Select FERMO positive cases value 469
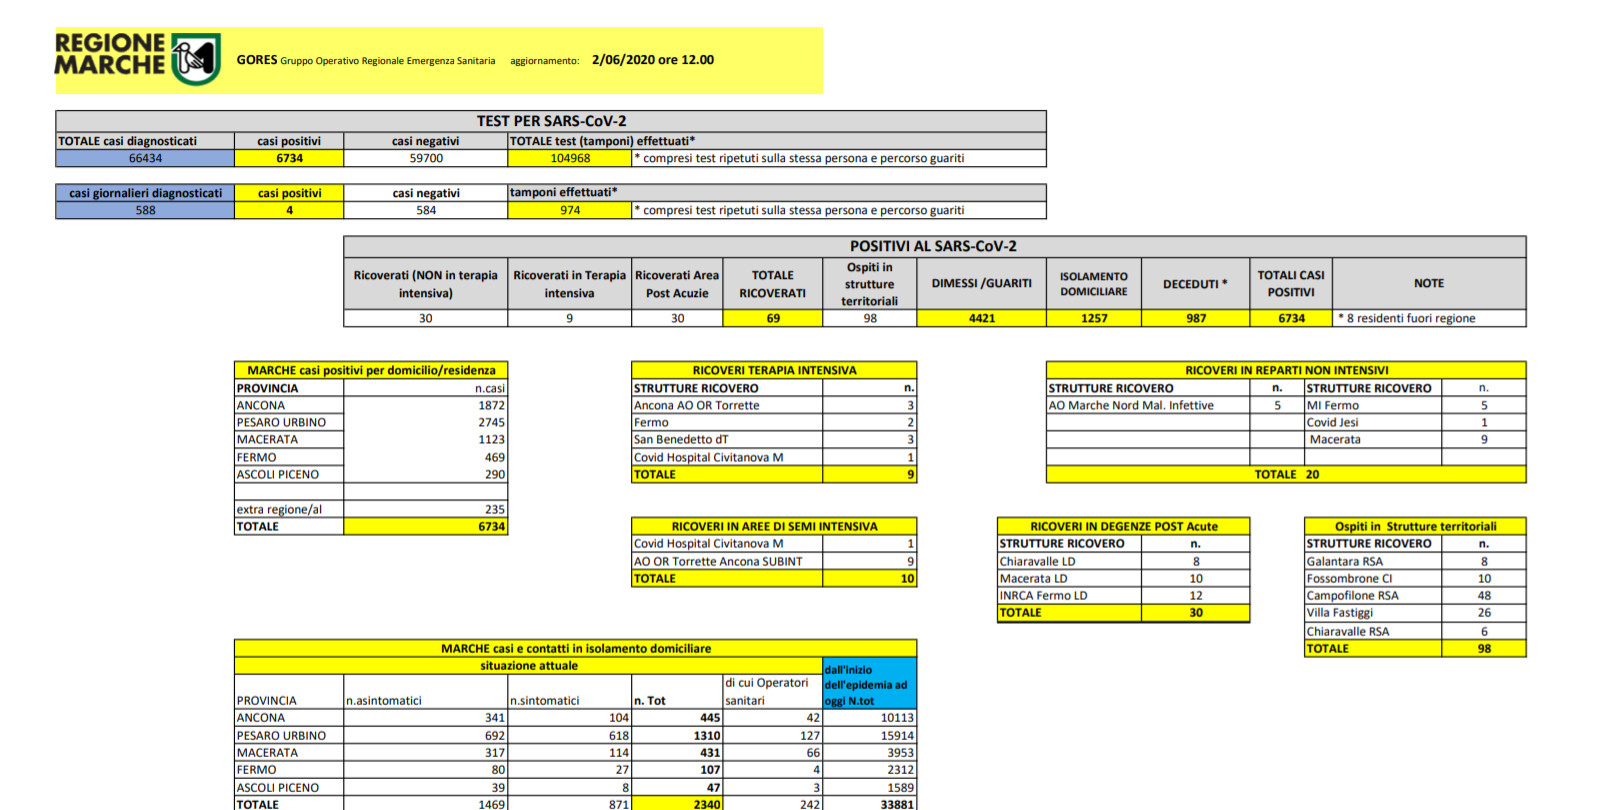Viewport: 1608px width, 810px height. pos(495,457)
